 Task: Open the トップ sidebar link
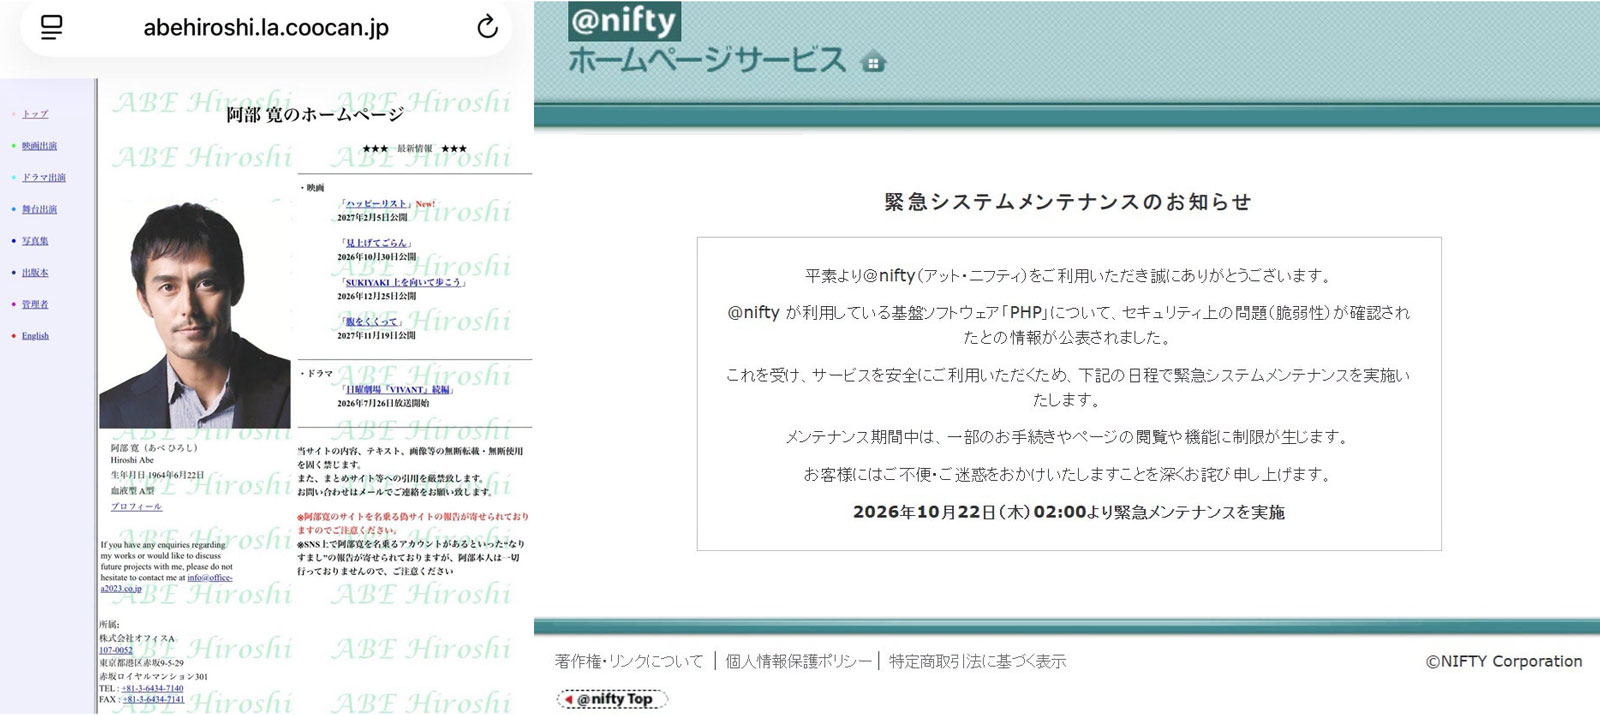(x=35, y=114)
